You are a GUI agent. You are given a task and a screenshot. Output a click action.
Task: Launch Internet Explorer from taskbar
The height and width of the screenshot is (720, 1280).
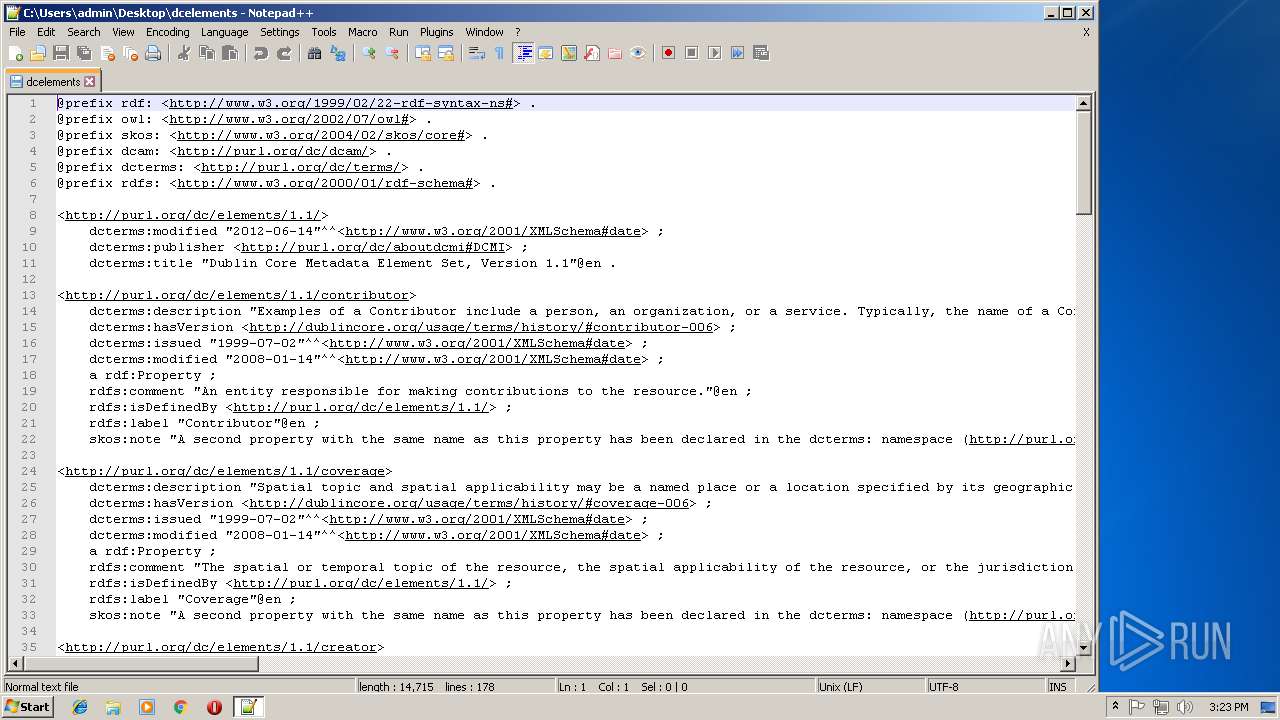coord(80,707)
